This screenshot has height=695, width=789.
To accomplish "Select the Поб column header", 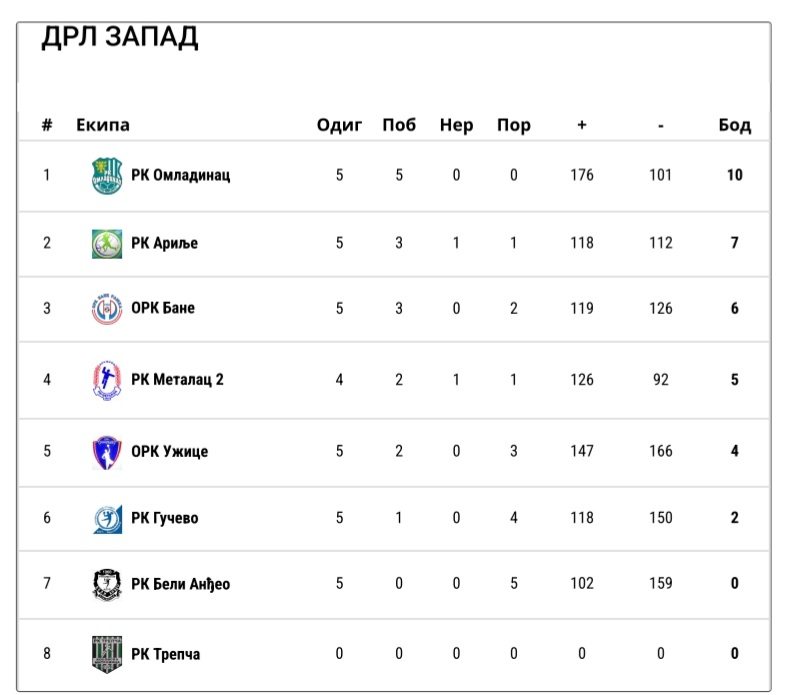I will [399, 124].
